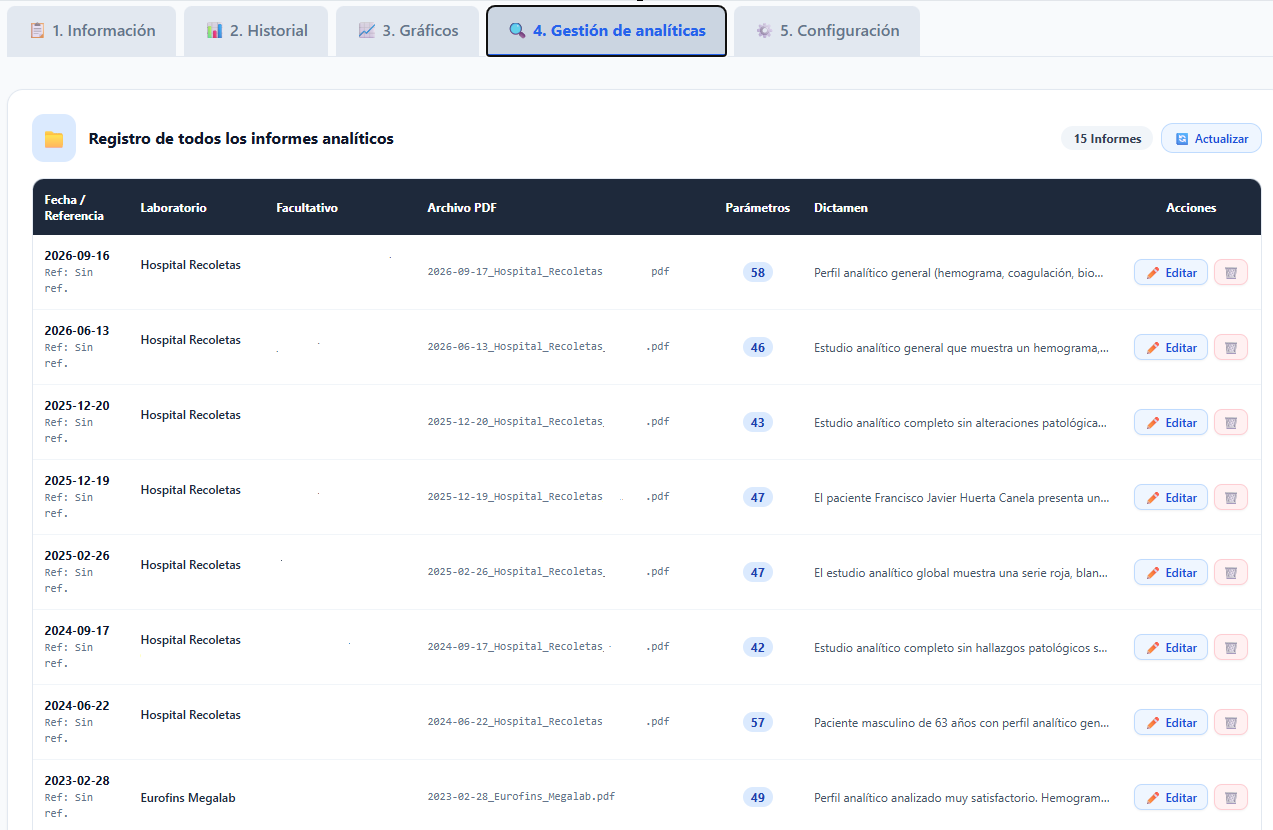Edit the 2026-06-13 report
The image size is (1273, 830).
click(x=1171, y=348)
